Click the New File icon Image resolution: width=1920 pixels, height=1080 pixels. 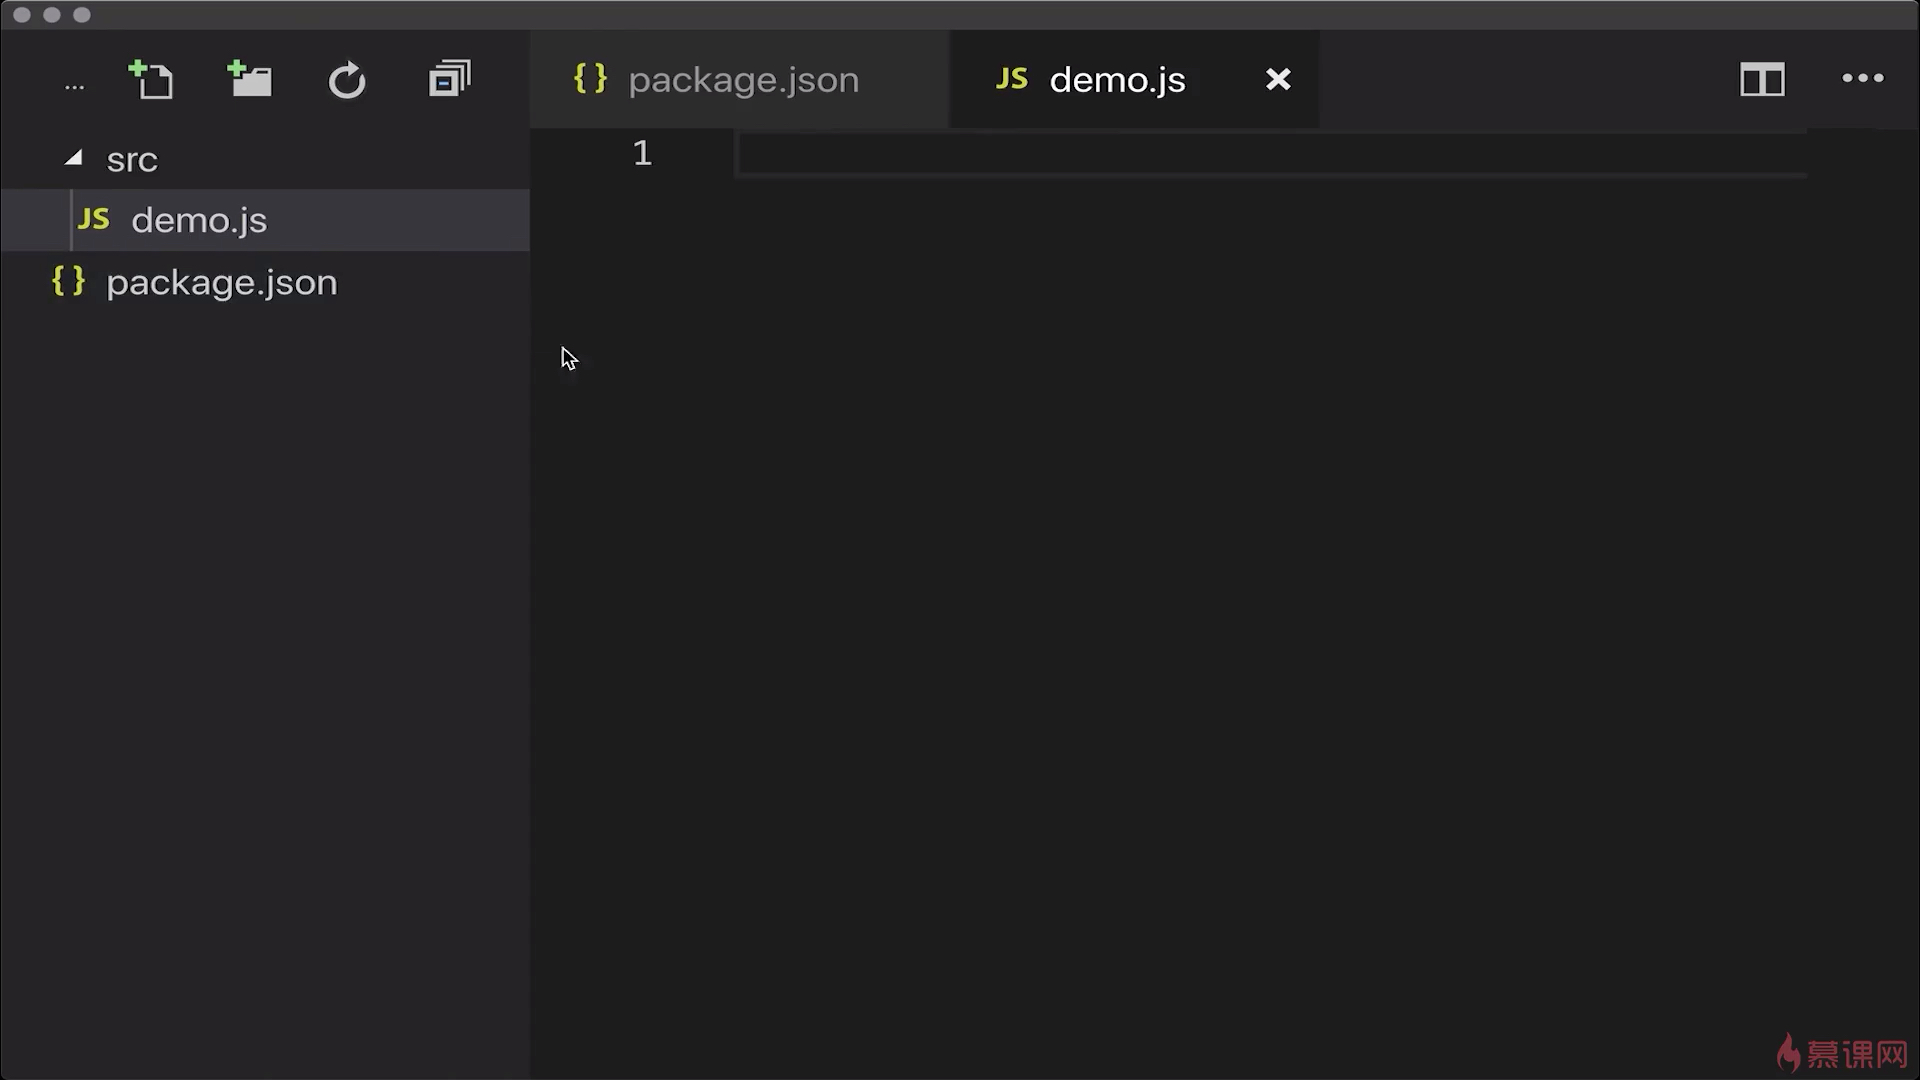(x=152, y=80)
